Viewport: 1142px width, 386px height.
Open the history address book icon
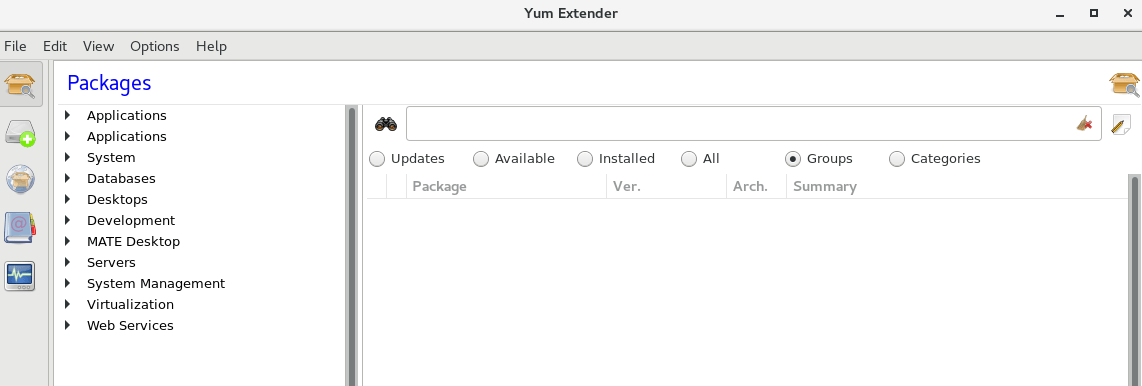pos(21,228)
